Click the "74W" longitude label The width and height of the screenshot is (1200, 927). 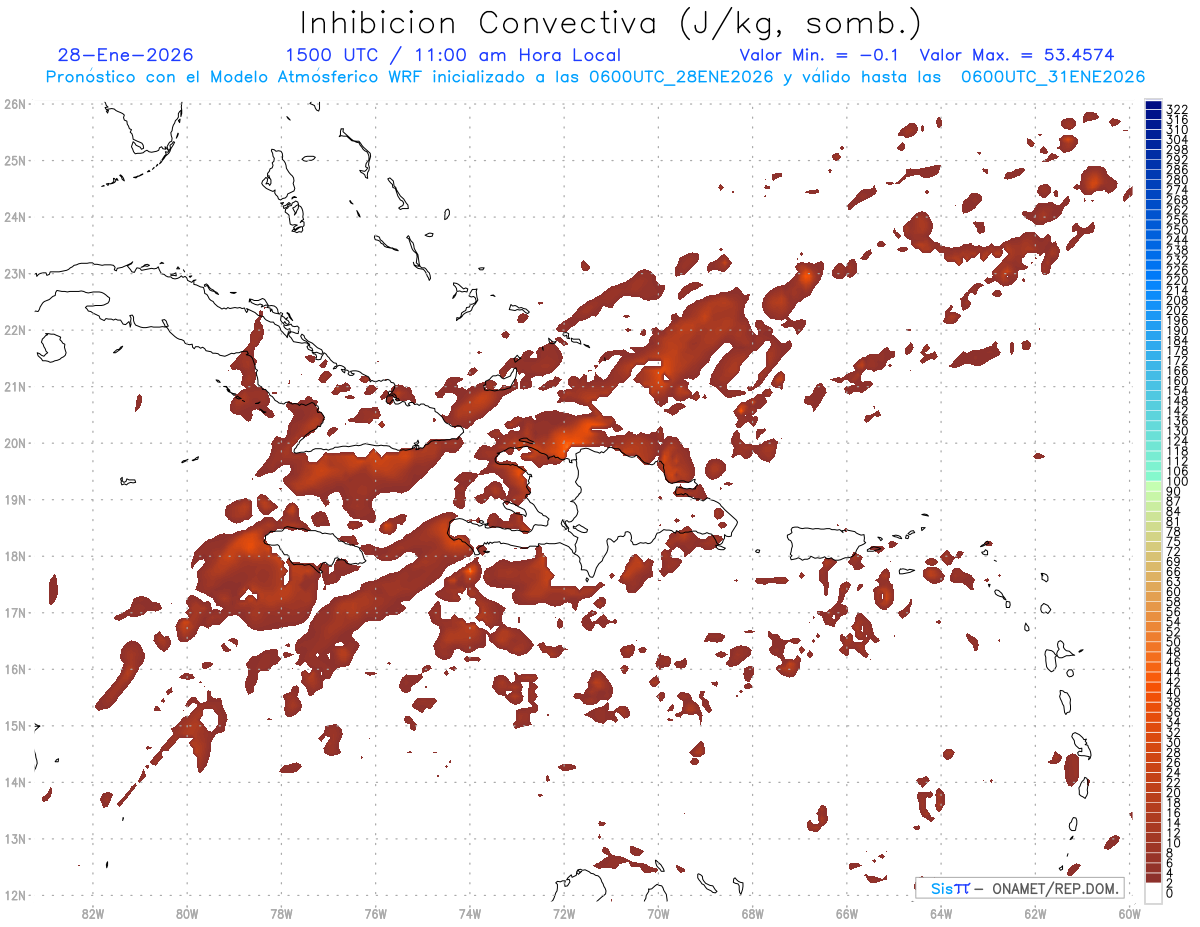coord(469,913)
